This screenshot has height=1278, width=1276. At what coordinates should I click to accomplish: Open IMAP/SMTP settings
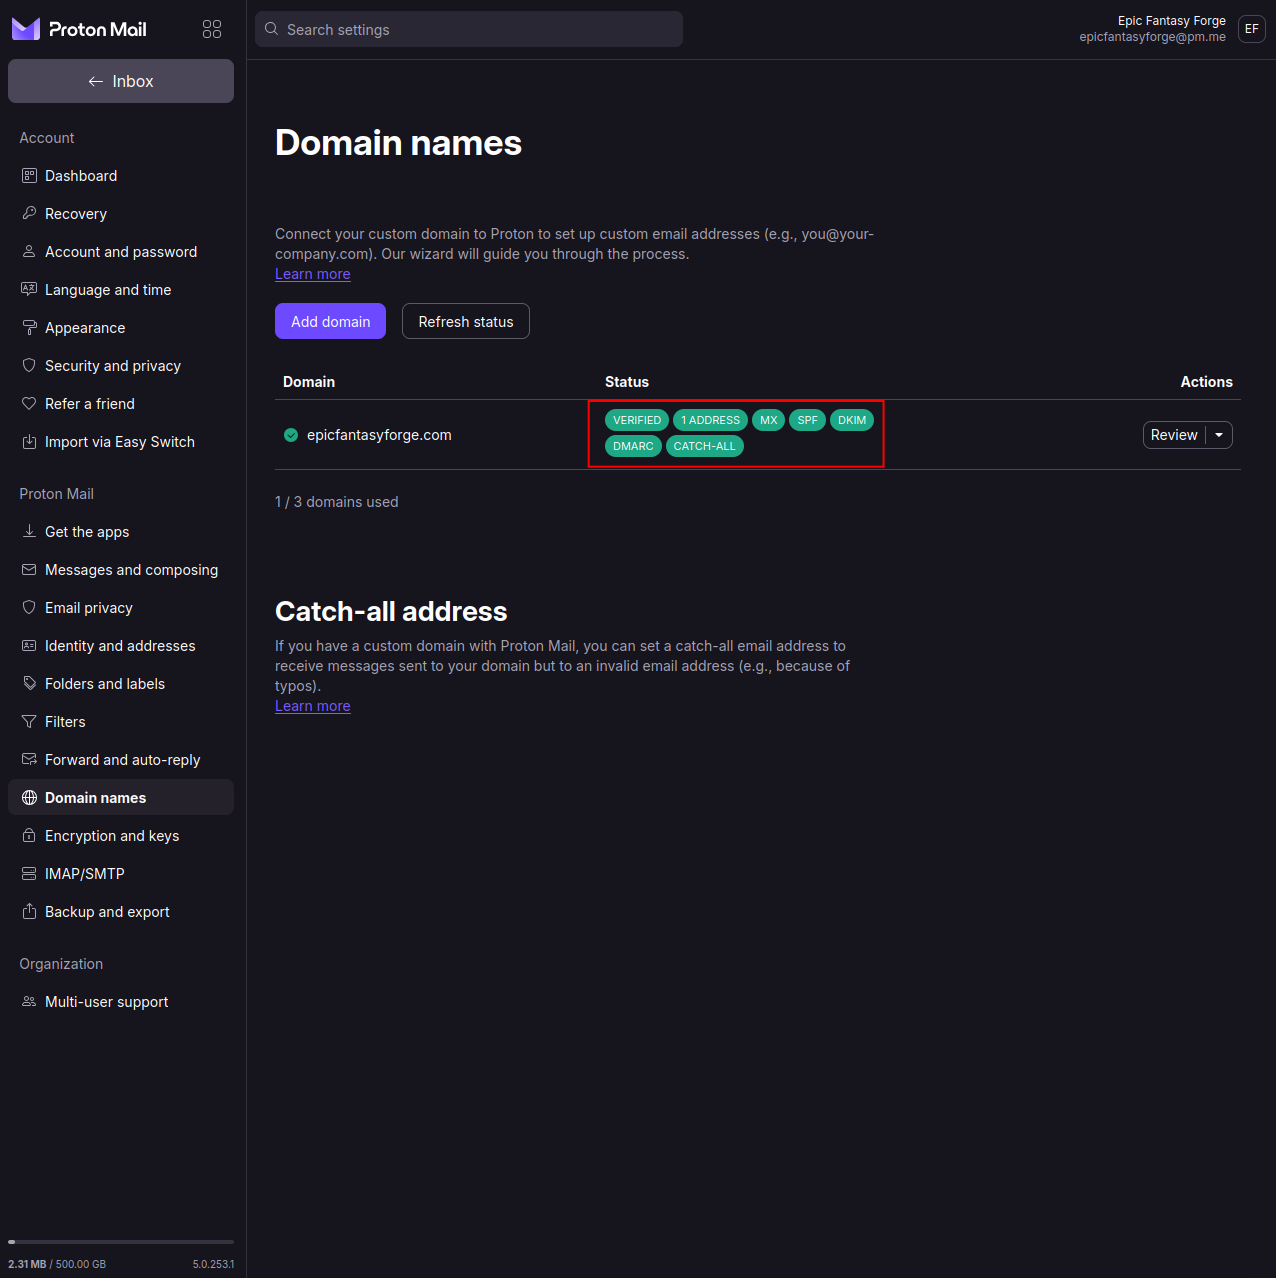click(x=121, y=874)
